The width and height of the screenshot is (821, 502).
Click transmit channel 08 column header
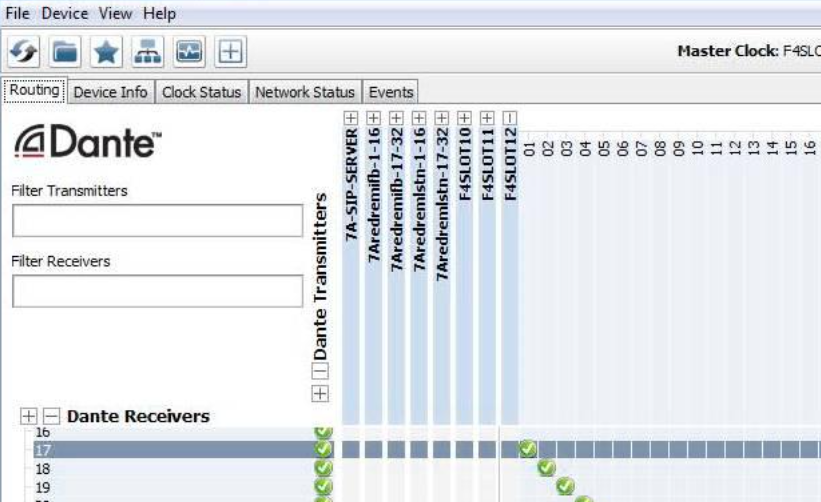(x=660, y=149)
